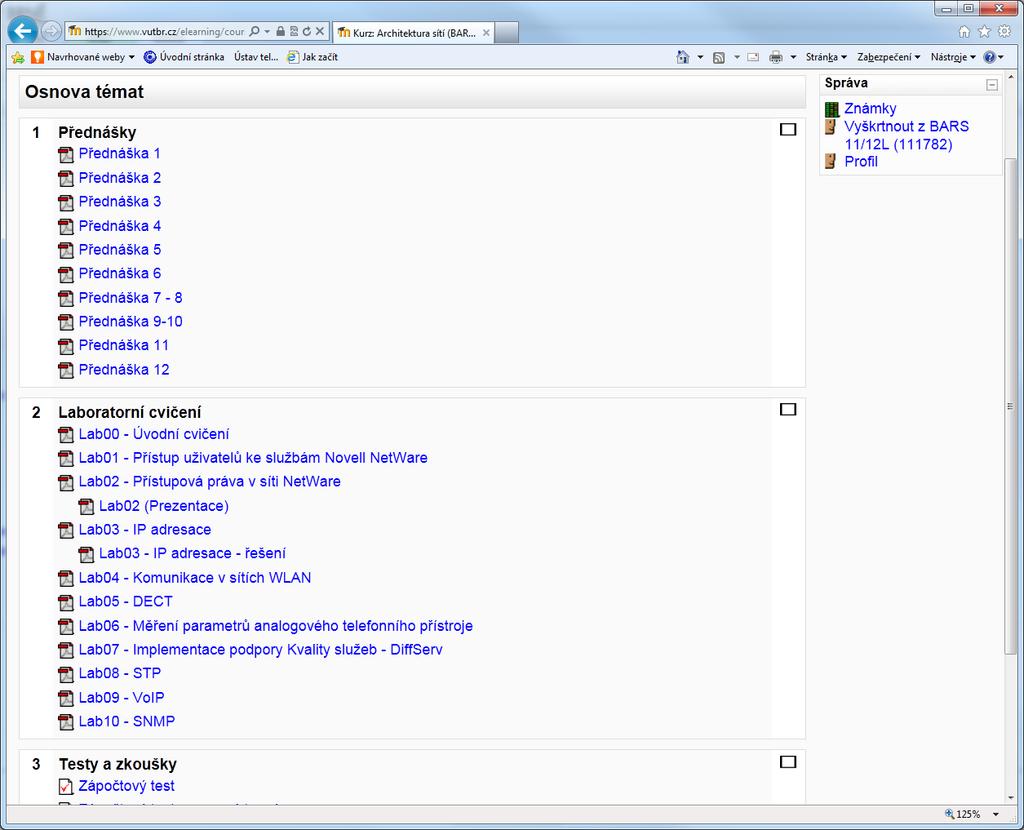Click PDF icon beside Lab10 - SNMP
The image size is (1024, 830).
pyautogui.click(x=66, y=722)
